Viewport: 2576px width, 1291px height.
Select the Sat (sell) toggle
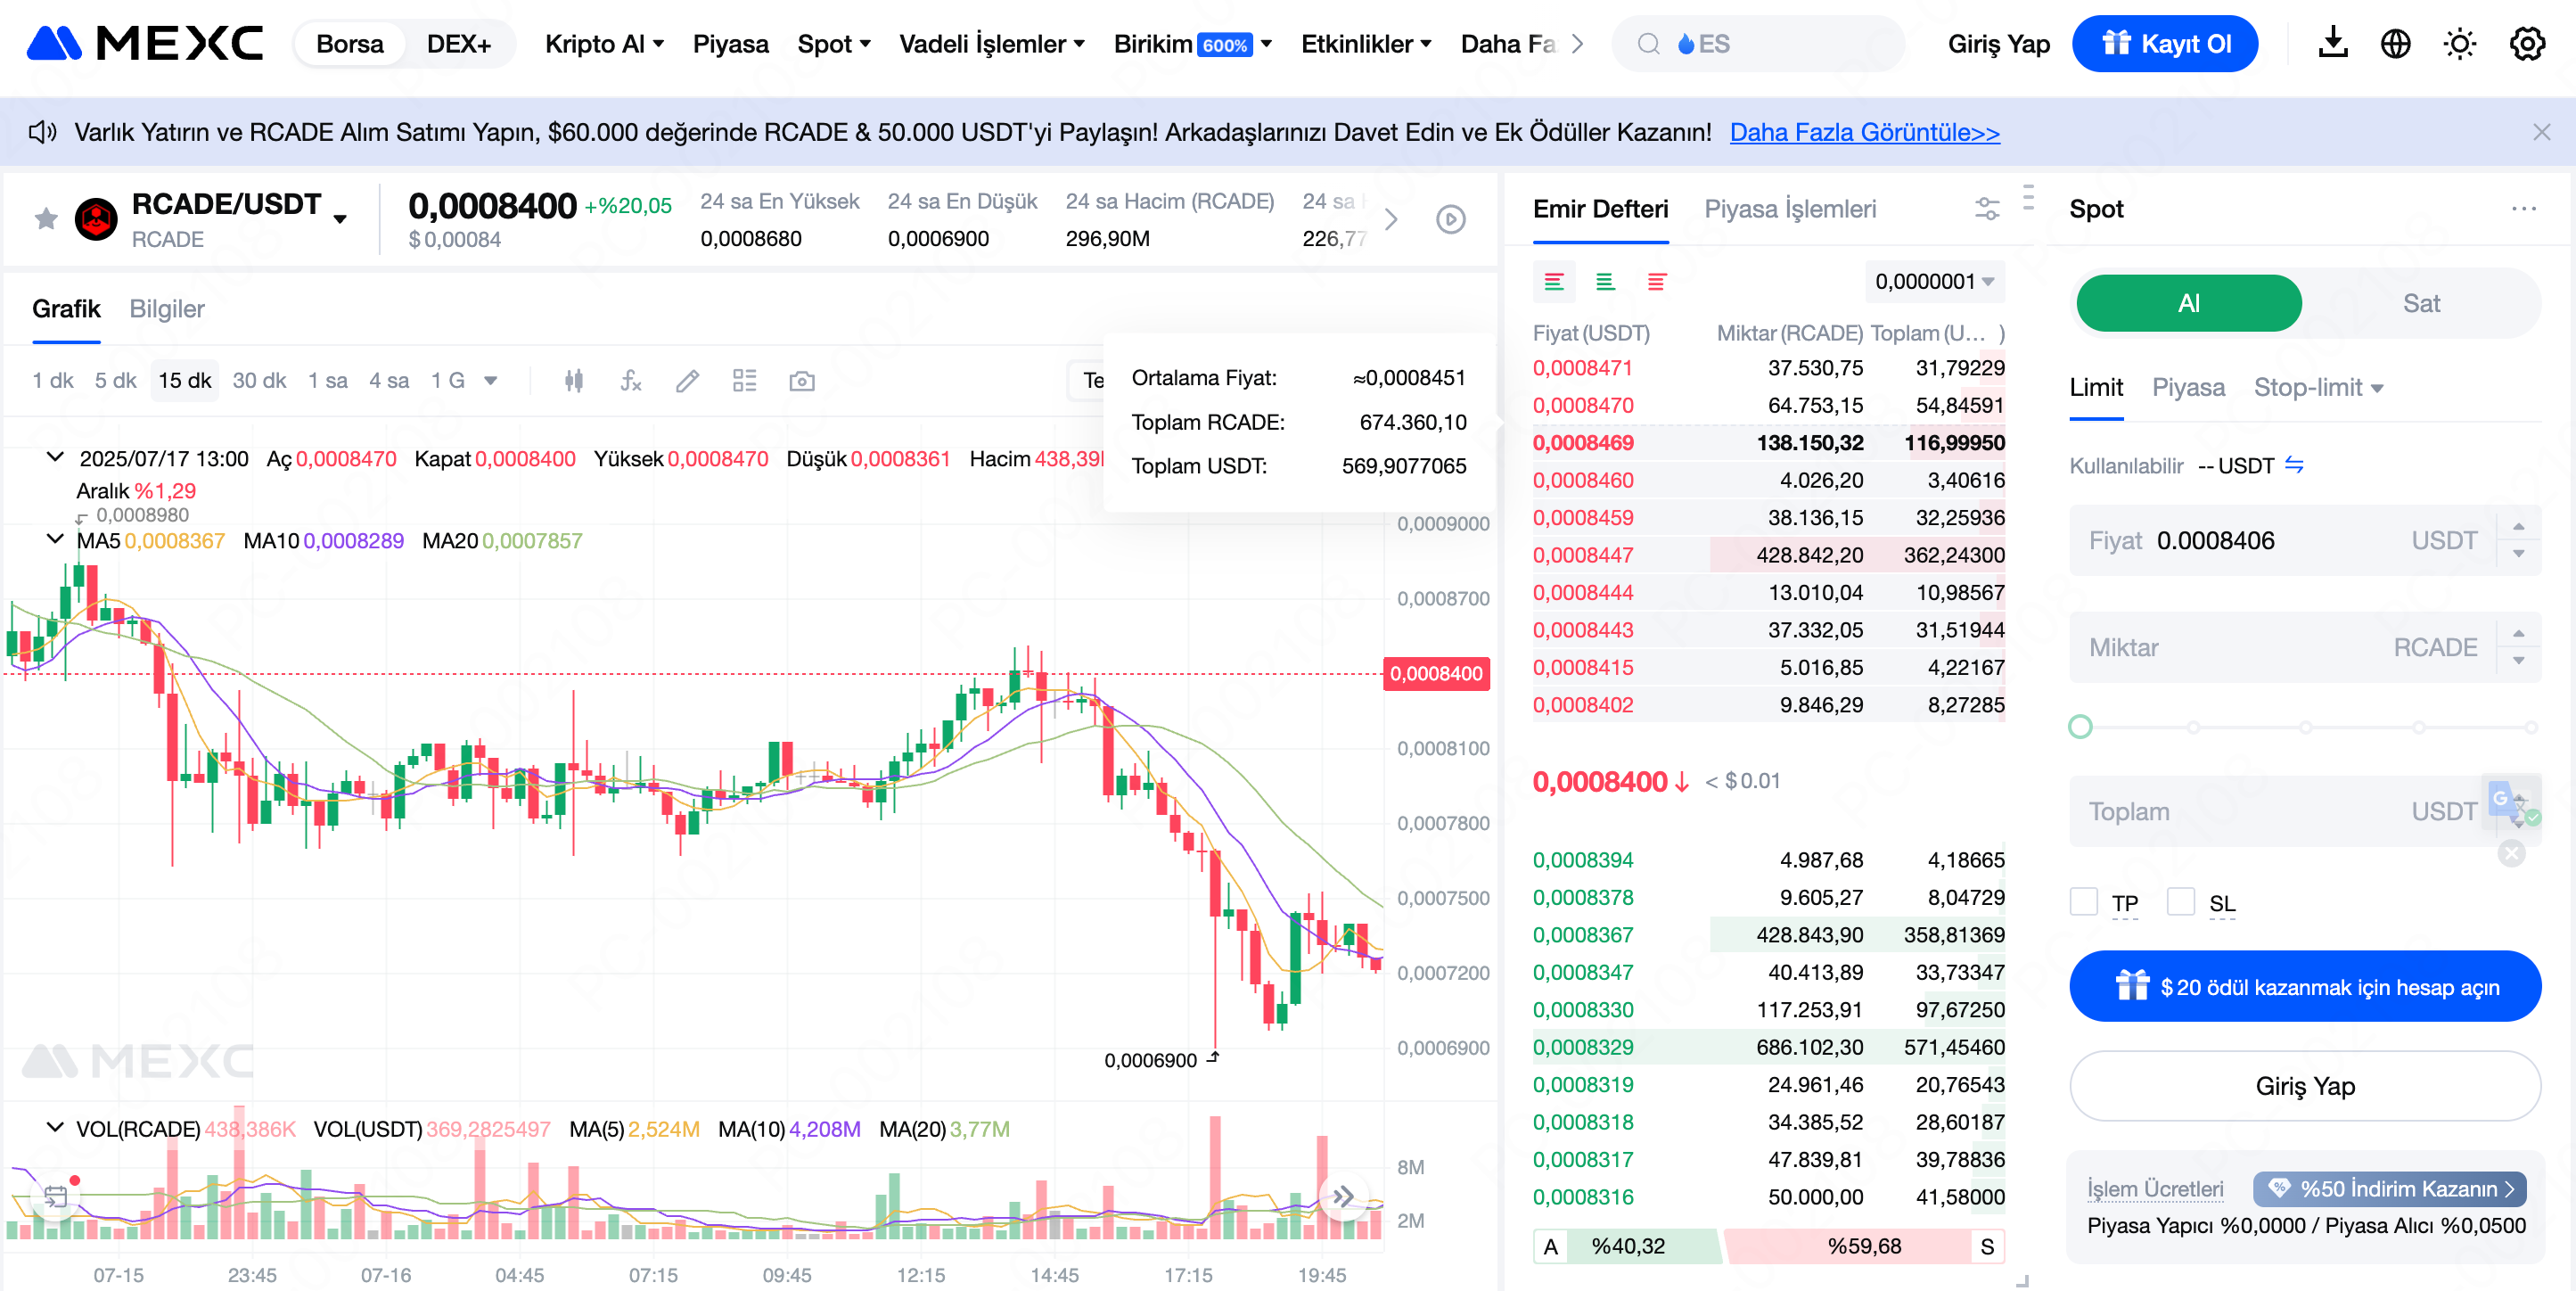tap(2421, 303)
